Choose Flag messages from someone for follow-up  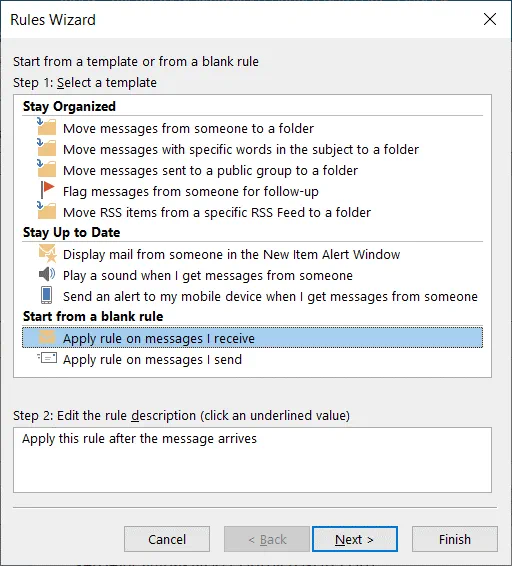(x=191, y=191)
